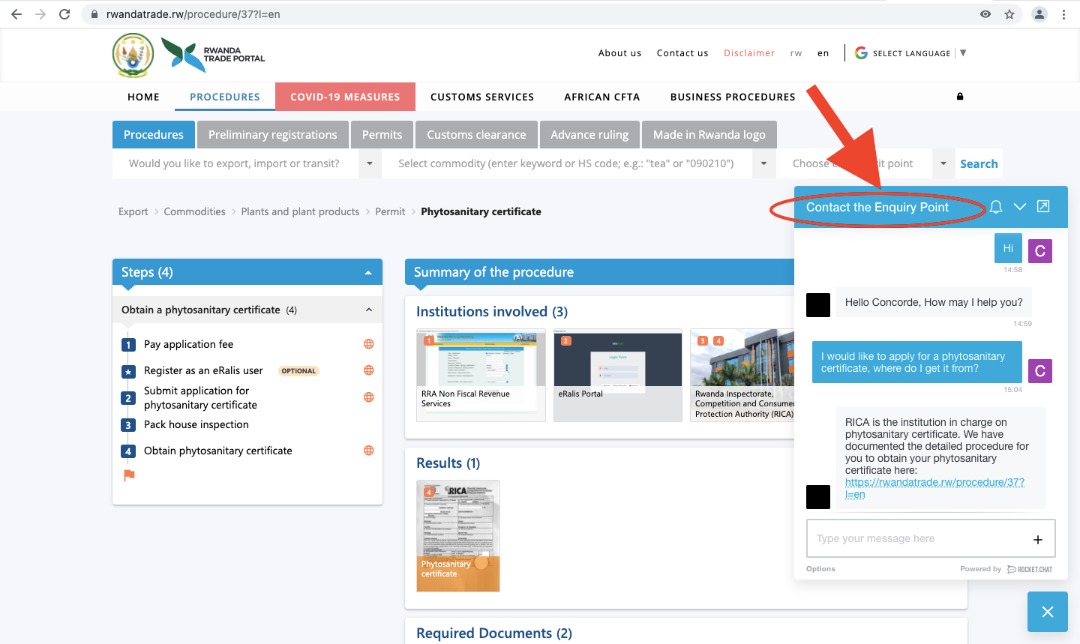Screen dimensions: 1080x644
Task: Select the Advance ruling tab
Action: point(590,135)
